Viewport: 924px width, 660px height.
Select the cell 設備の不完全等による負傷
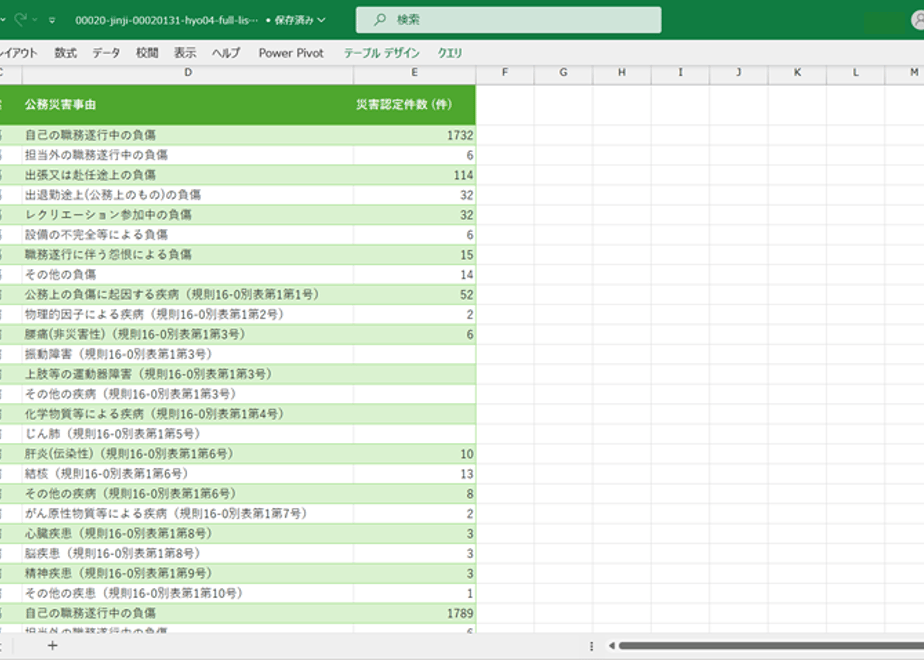click(x=188, y=235)
